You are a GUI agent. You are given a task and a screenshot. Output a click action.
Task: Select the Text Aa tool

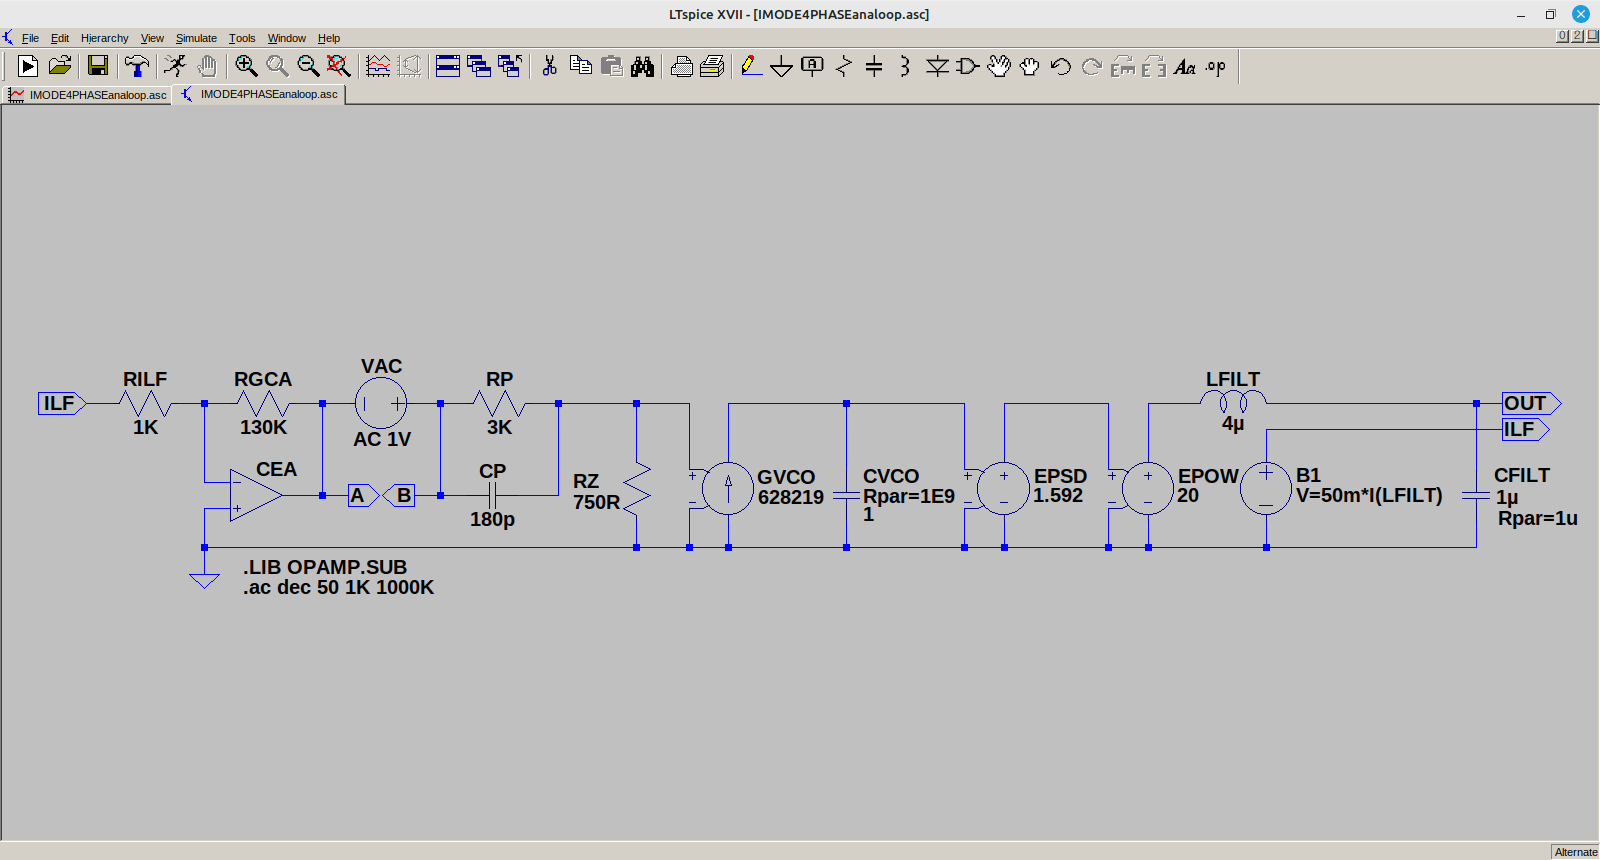[x=1185, y=66]
